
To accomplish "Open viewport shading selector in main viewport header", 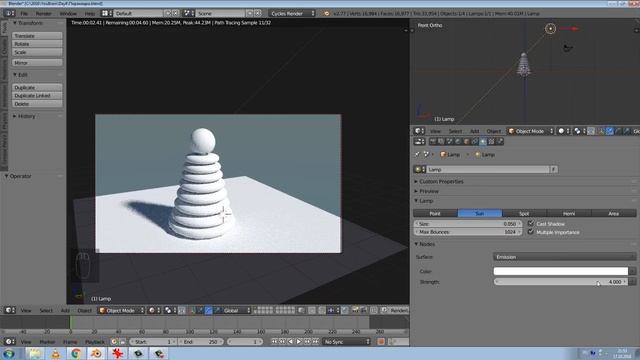I will coord(154,310).
